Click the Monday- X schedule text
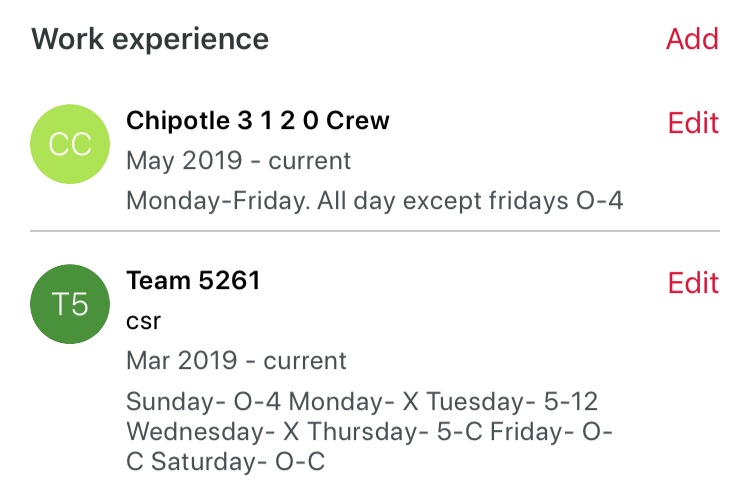The image size is (750, 490). (x=354, y=402)
